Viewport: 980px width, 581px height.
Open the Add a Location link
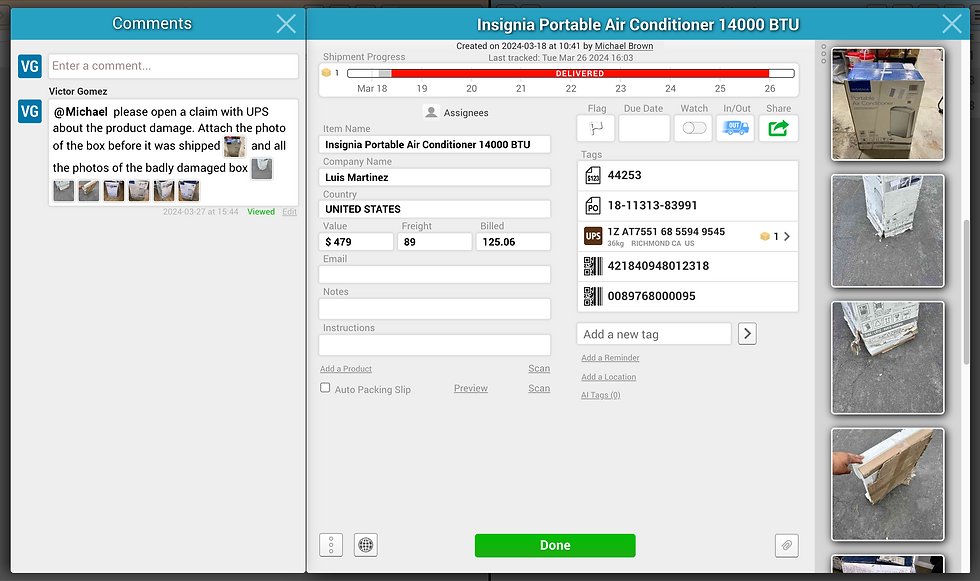pyautogui.click(x=608, y=377)
